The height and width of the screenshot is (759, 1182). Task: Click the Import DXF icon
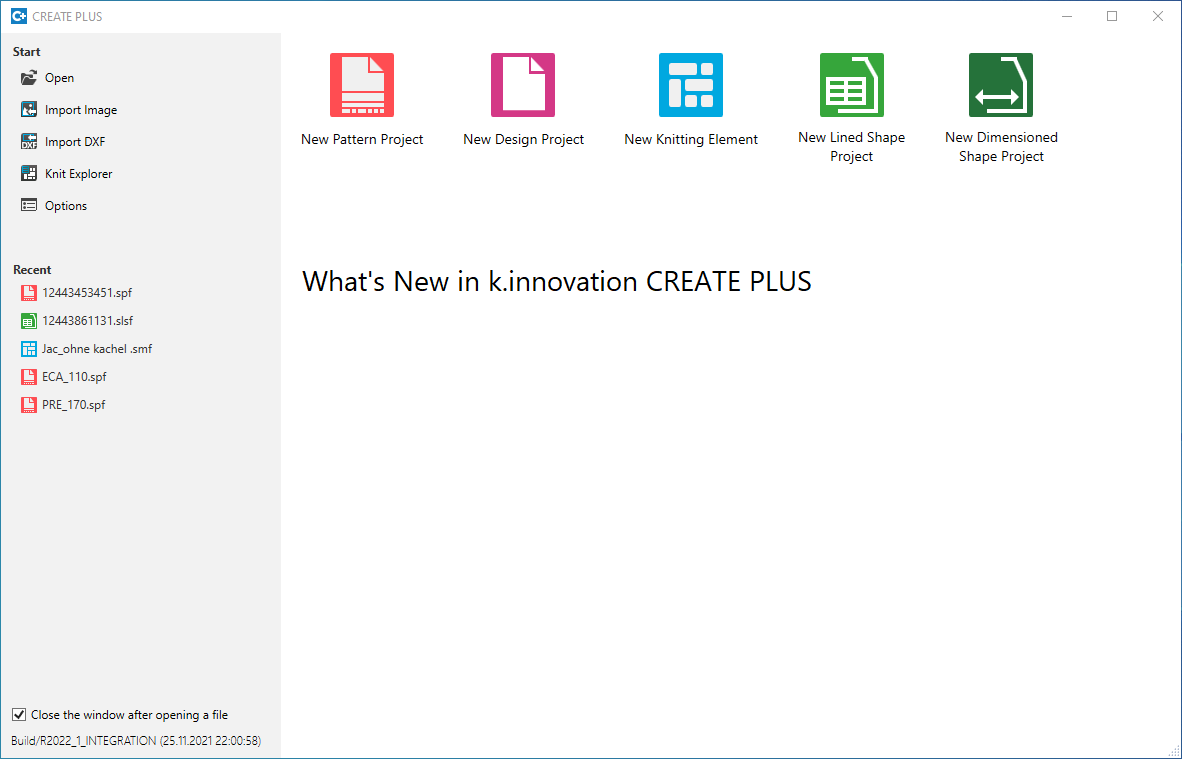click(x=29, y=142)
